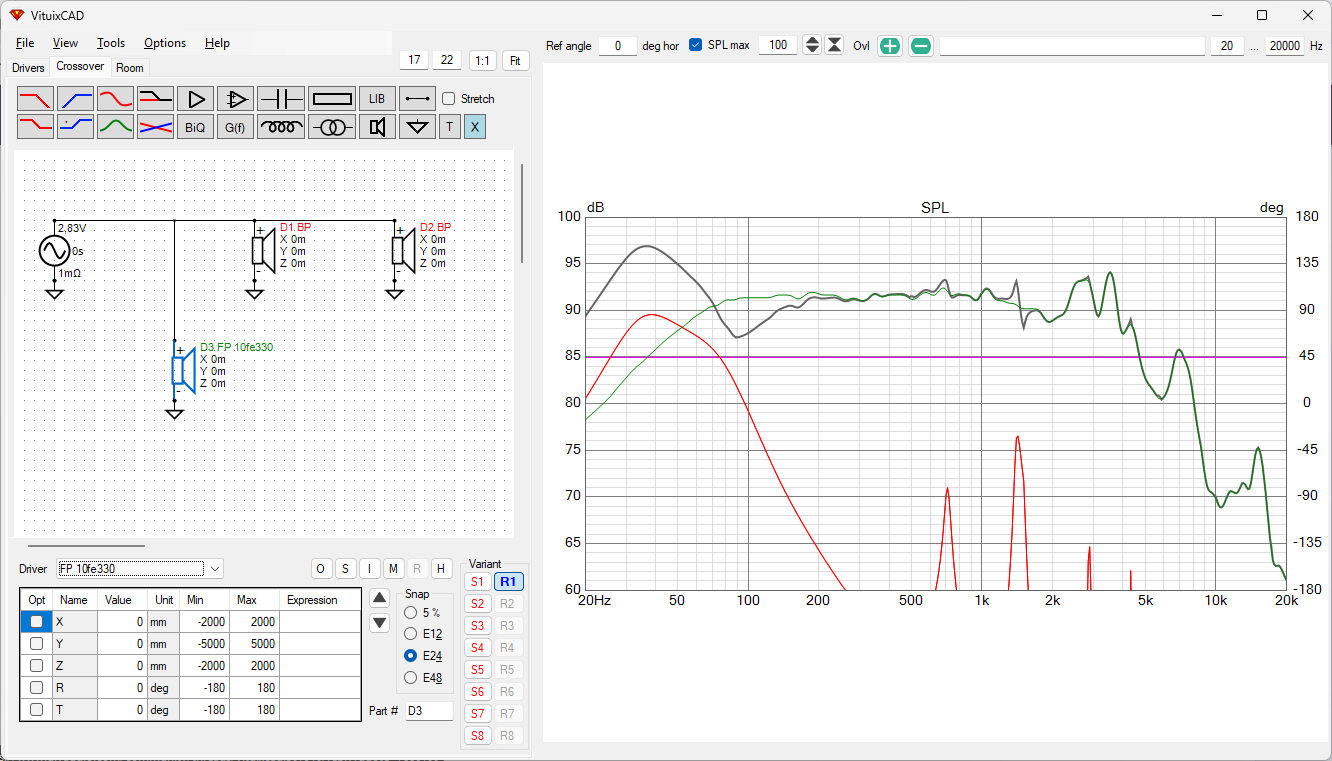Image resolution: width=1332 pixels, height=761 pixels.
Task: Open the Options menu
Action: point(165,43)
